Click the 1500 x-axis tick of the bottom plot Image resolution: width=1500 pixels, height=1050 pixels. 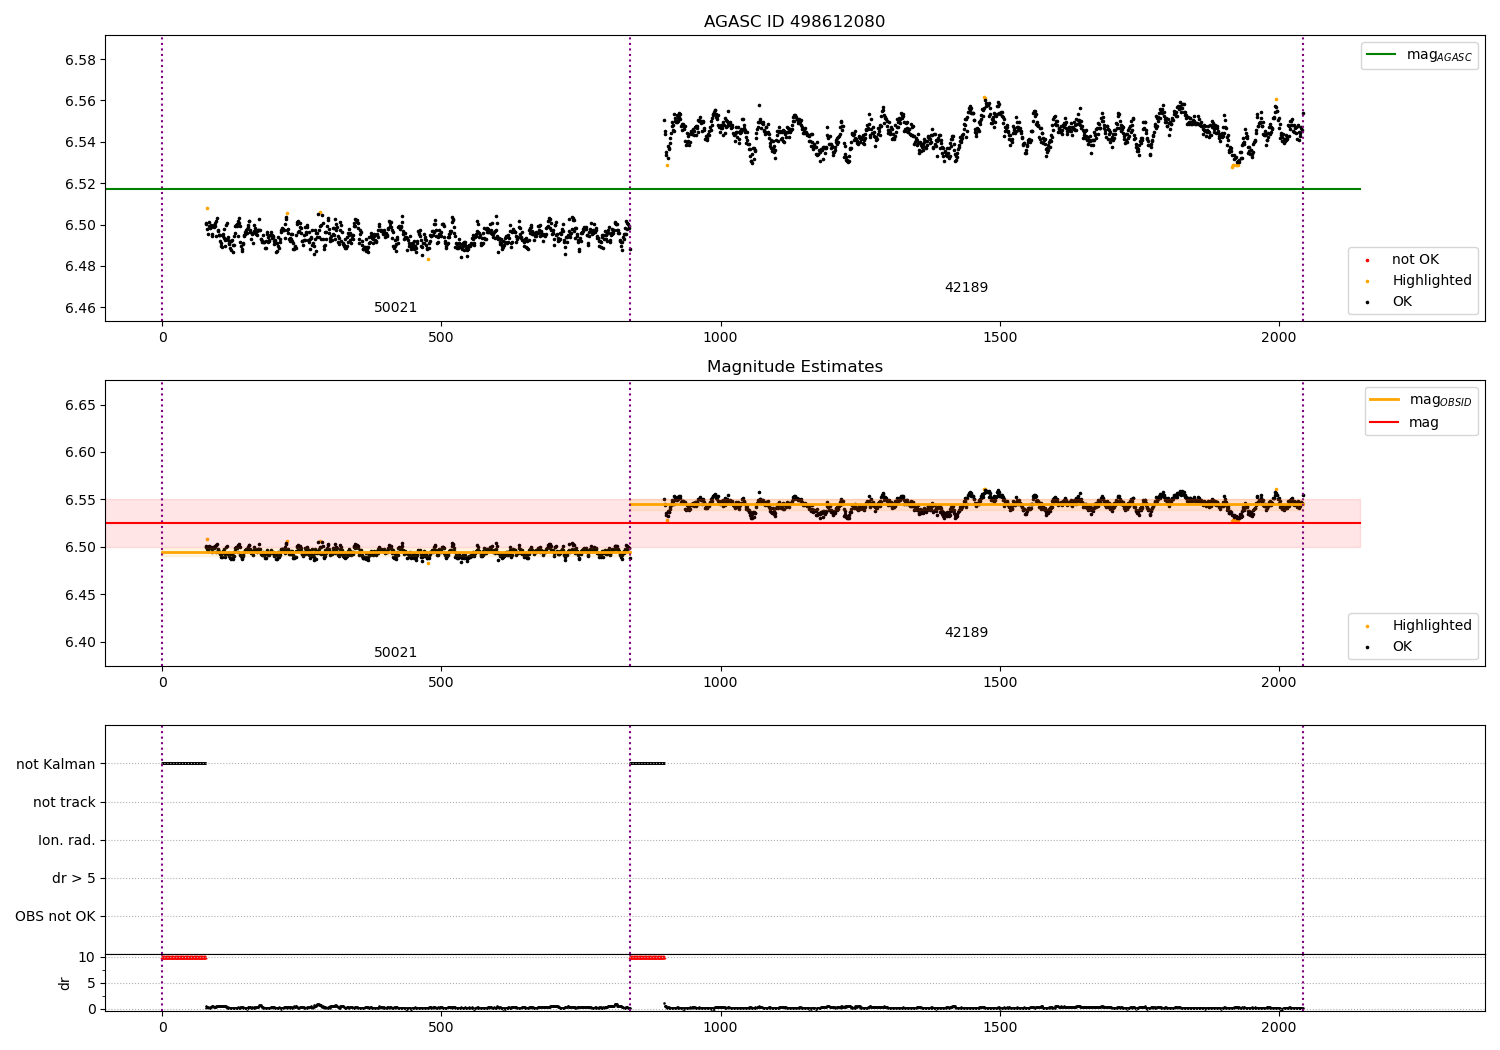[999, 1028]
